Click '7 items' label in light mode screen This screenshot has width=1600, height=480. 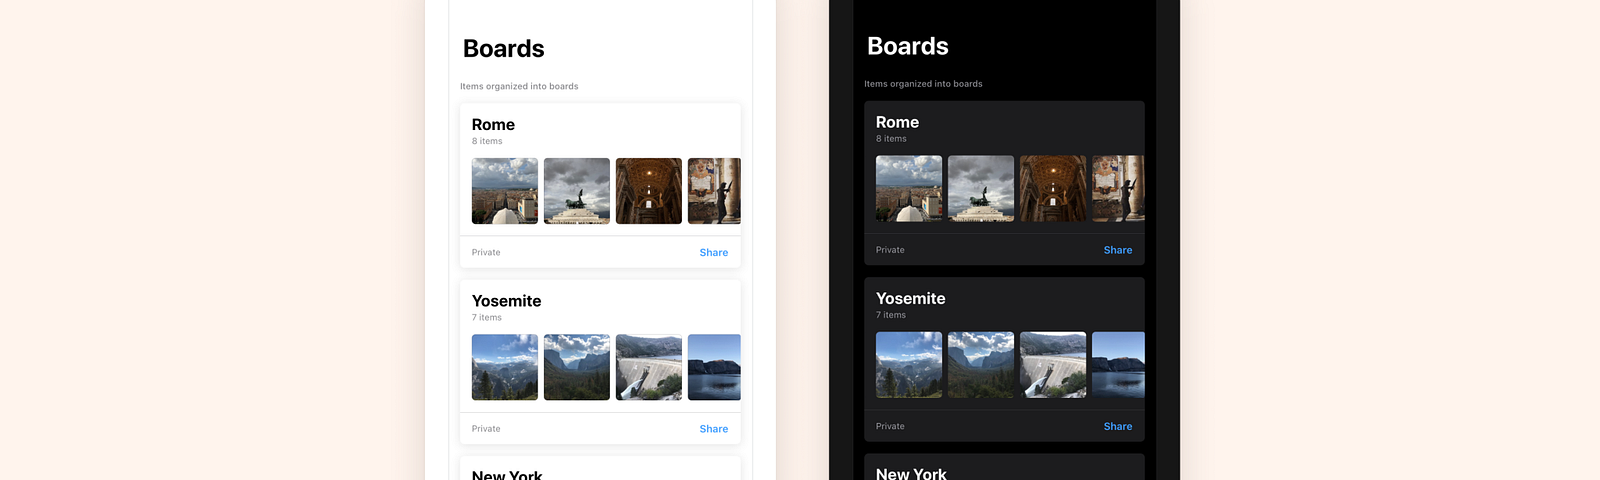[x=487, y=317]
